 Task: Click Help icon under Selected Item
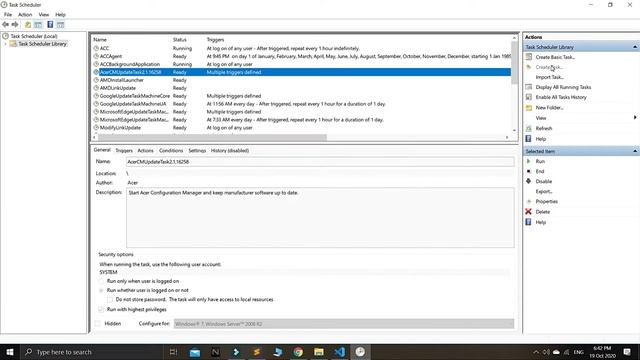tap(528, 222)
